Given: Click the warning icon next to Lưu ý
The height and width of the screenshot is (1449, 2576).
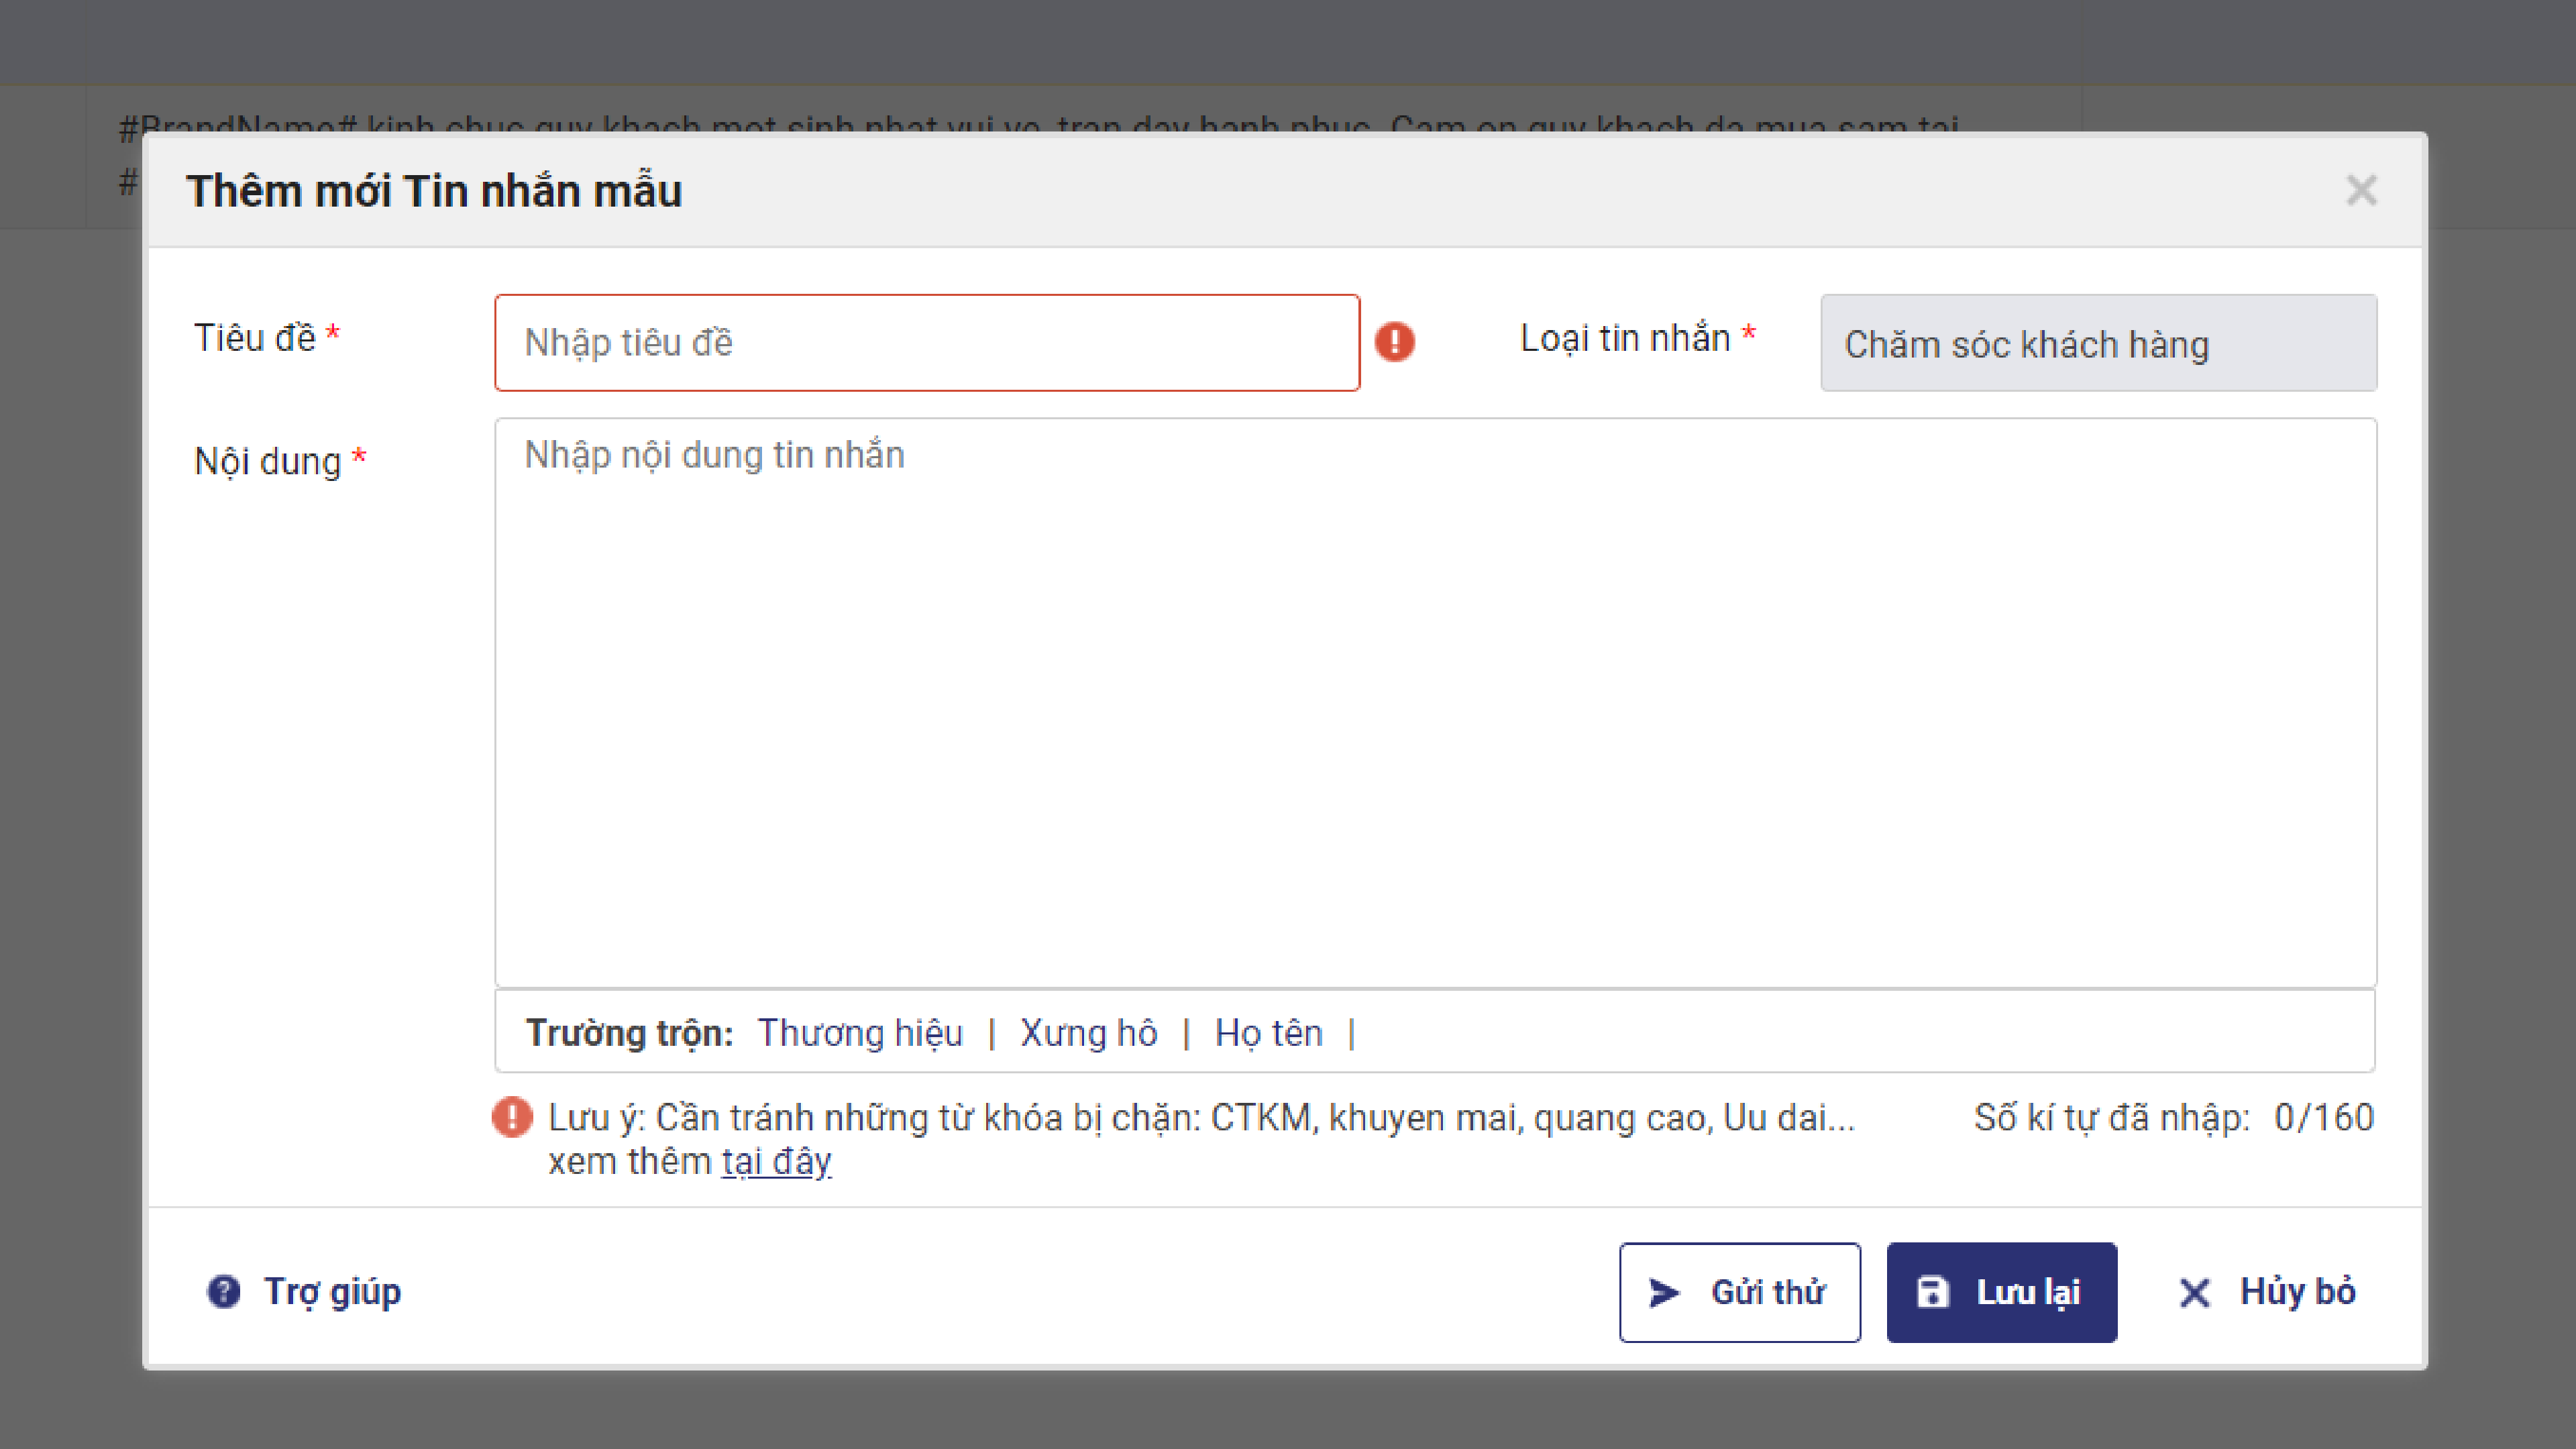Looking at the screenshot, I should [512, 1117].
